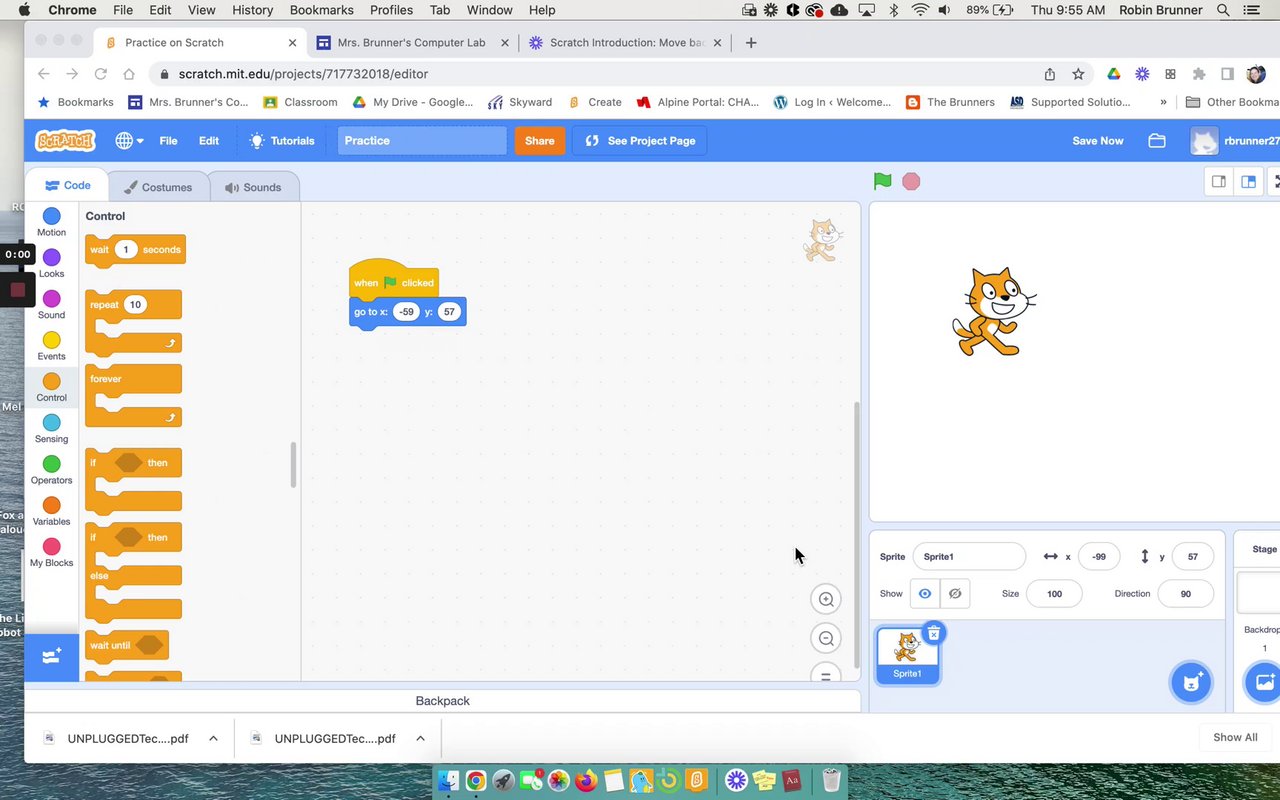This screenshot has height=800, width=1280.
Task: Click the sprite Direction field
Action: pyautogui.click(x=1185, y=593)
